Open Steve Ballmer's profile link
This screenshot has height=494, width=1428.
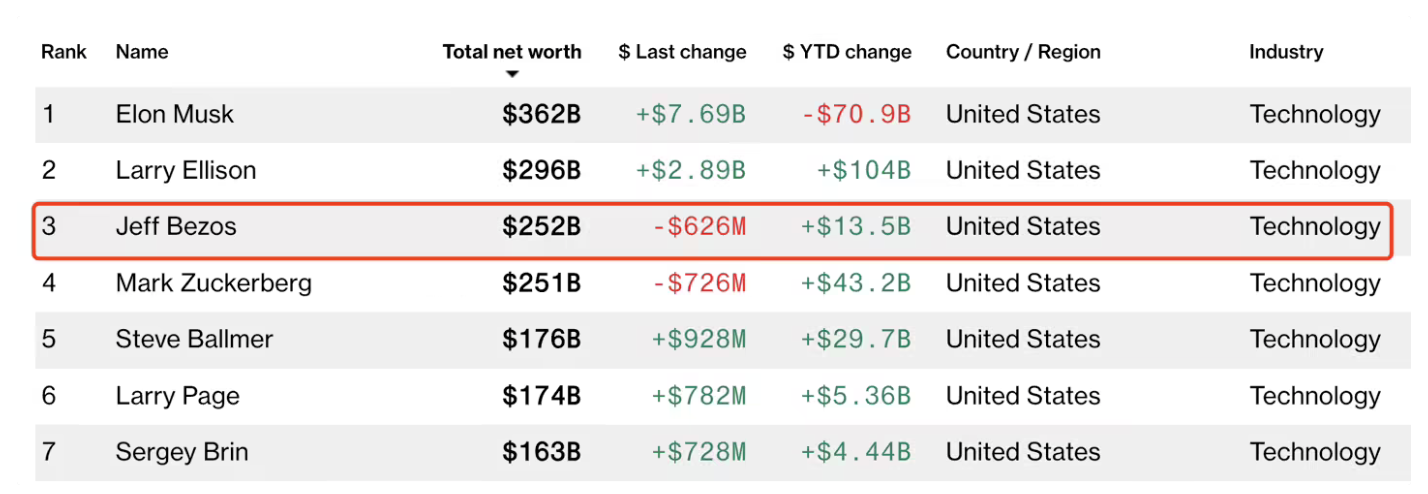(194, 339)
